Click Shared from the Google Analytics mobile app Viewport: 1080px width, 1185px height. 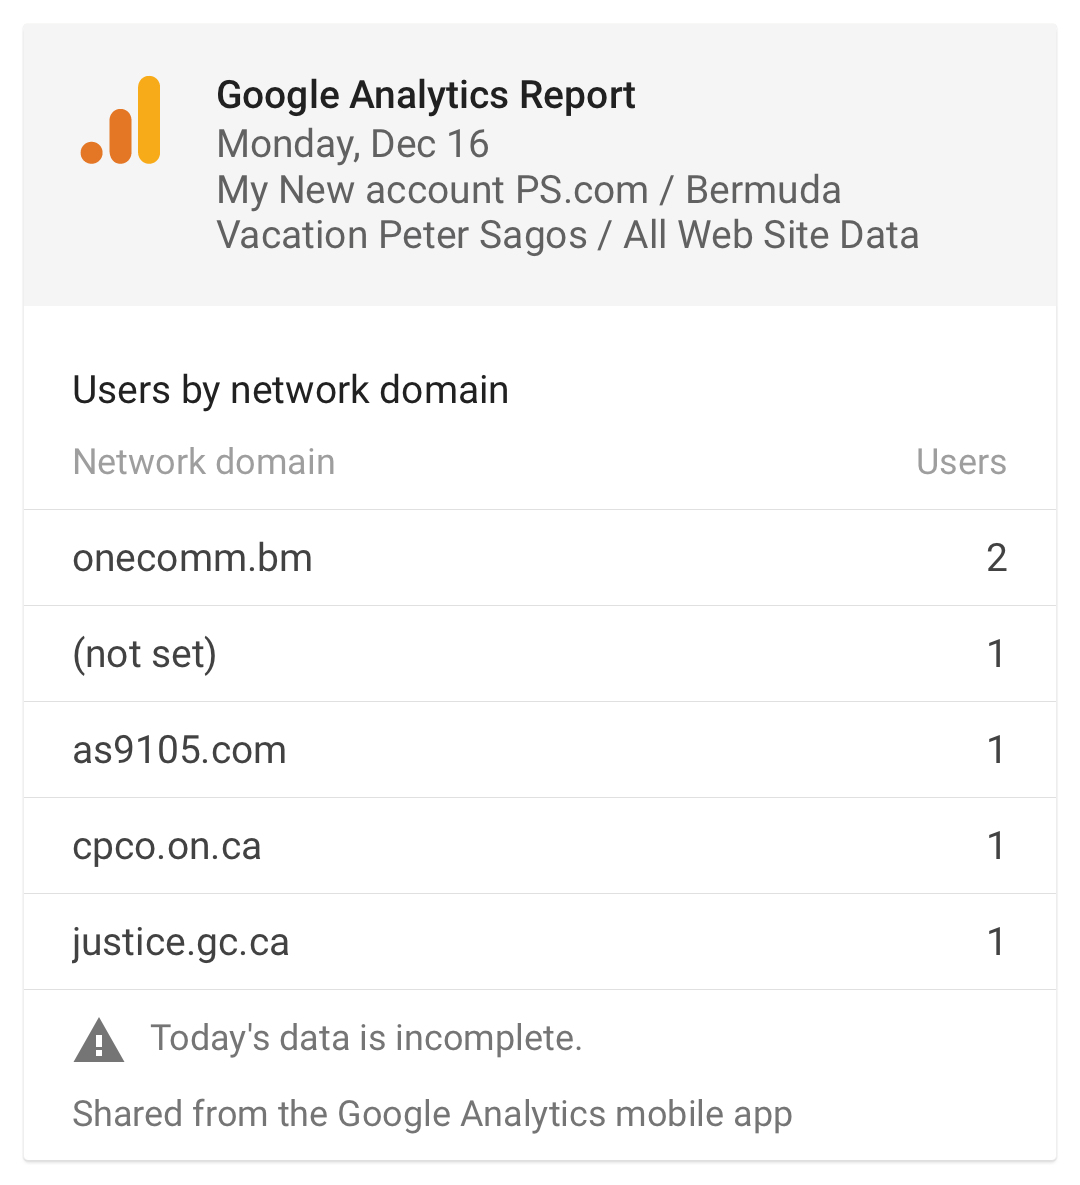tap(432, 1115)
